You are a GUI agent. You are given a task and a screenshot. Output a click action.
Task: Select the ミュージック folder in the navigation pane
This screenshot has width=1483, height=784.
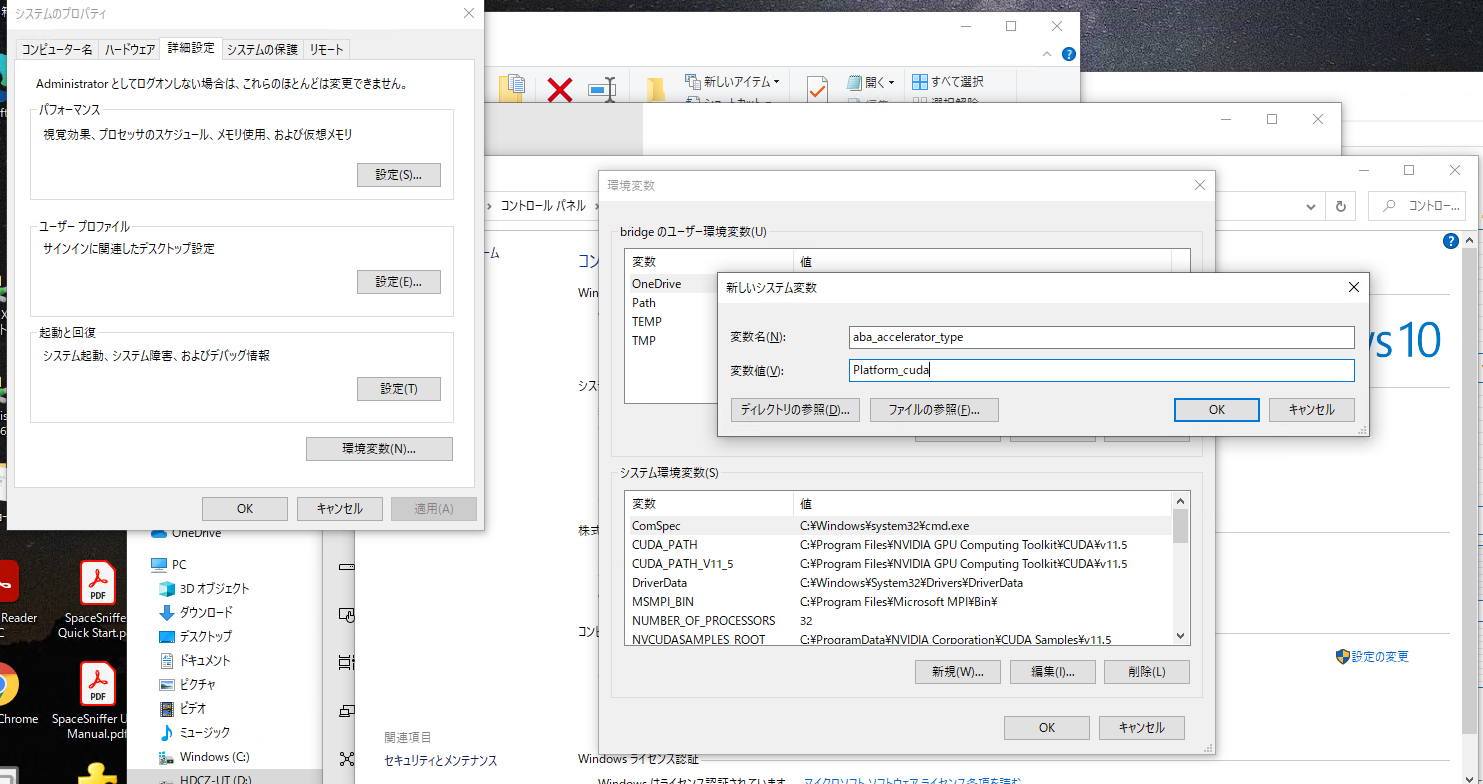point(204,732)
